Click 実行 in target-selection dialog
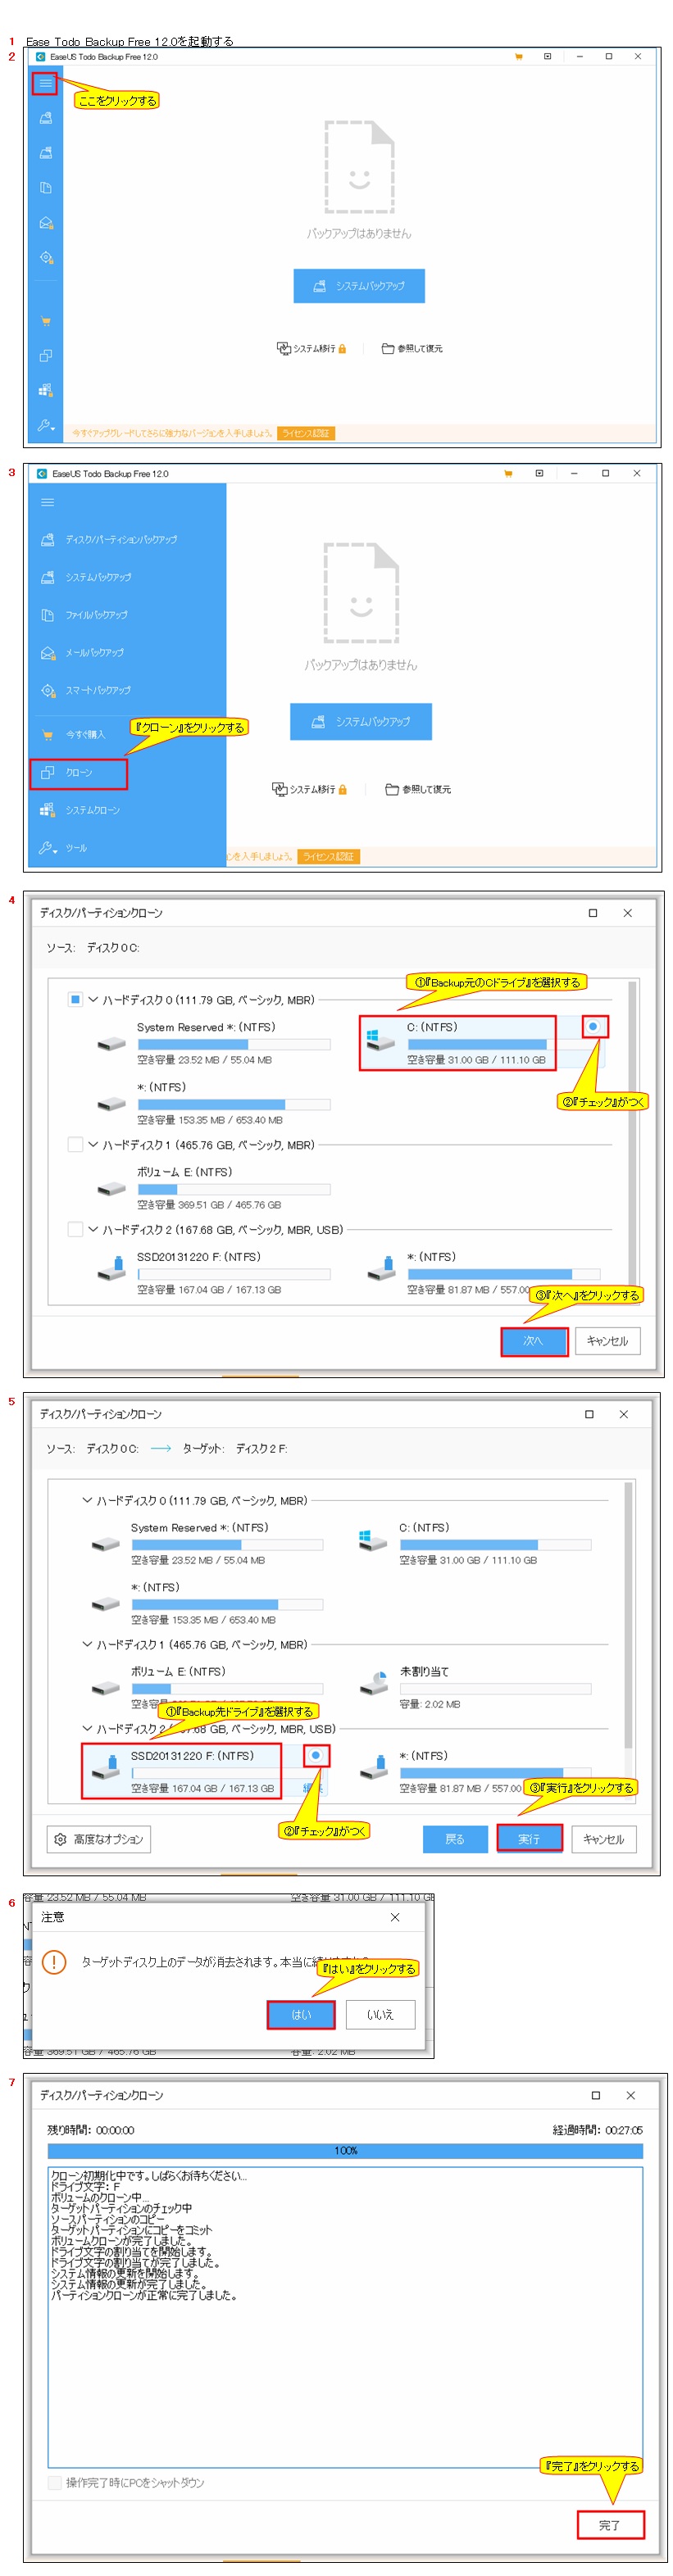Screen dimensions: 673x2576 529,1839
